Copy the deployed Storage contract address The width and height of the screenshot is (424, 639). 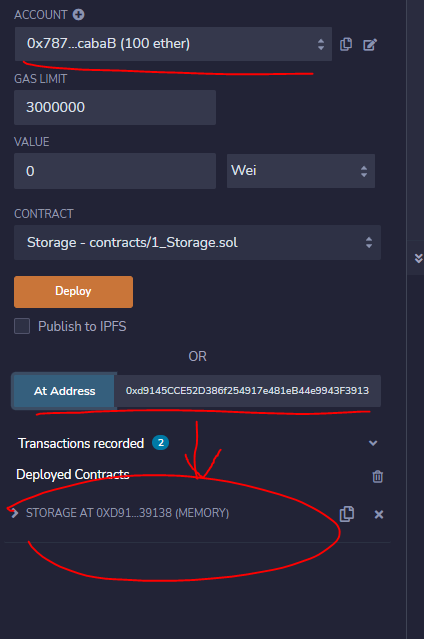click(x=347, y=514)
